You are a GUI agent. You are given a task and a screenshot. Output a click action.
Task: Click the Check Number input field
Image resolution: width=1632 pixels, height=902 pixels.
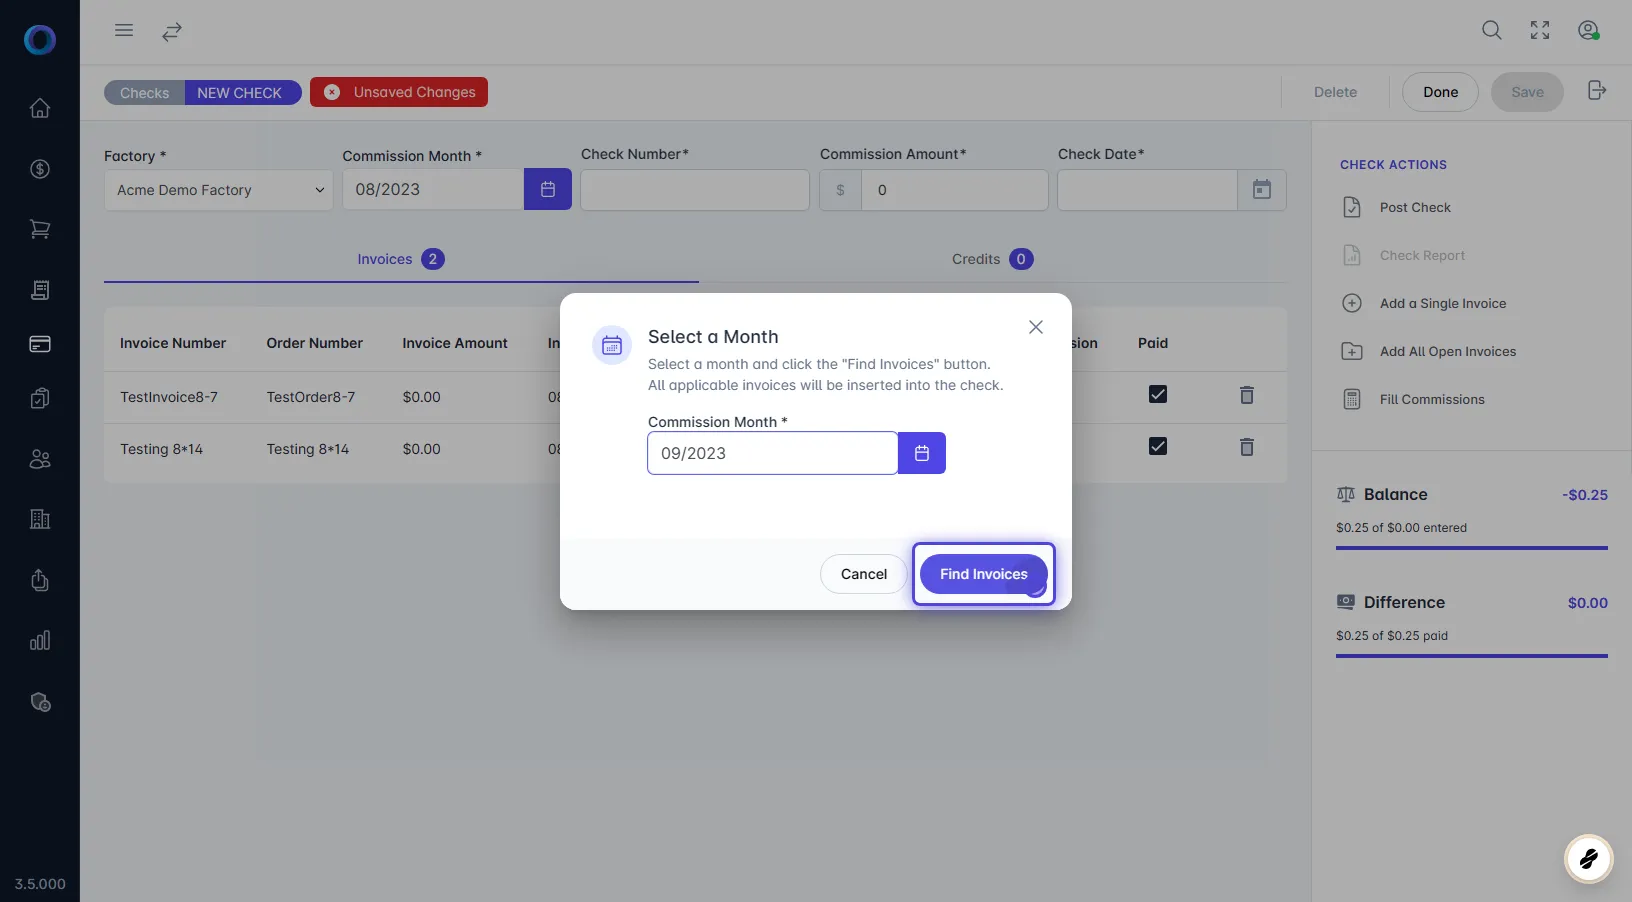[695, 190]
